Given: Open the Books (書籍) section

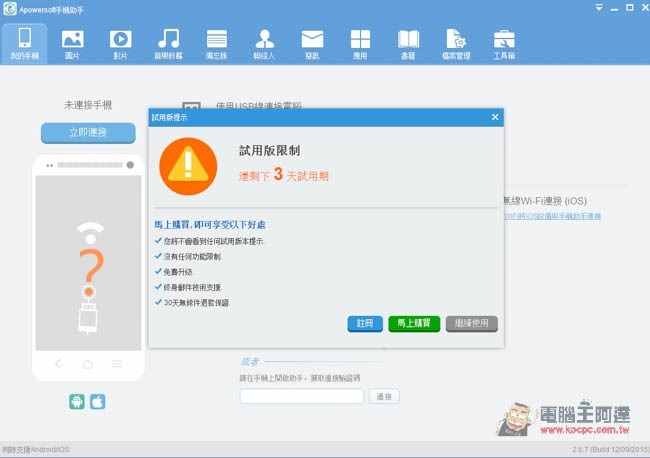Looking at the screenshot, I should tap(408, 44).
